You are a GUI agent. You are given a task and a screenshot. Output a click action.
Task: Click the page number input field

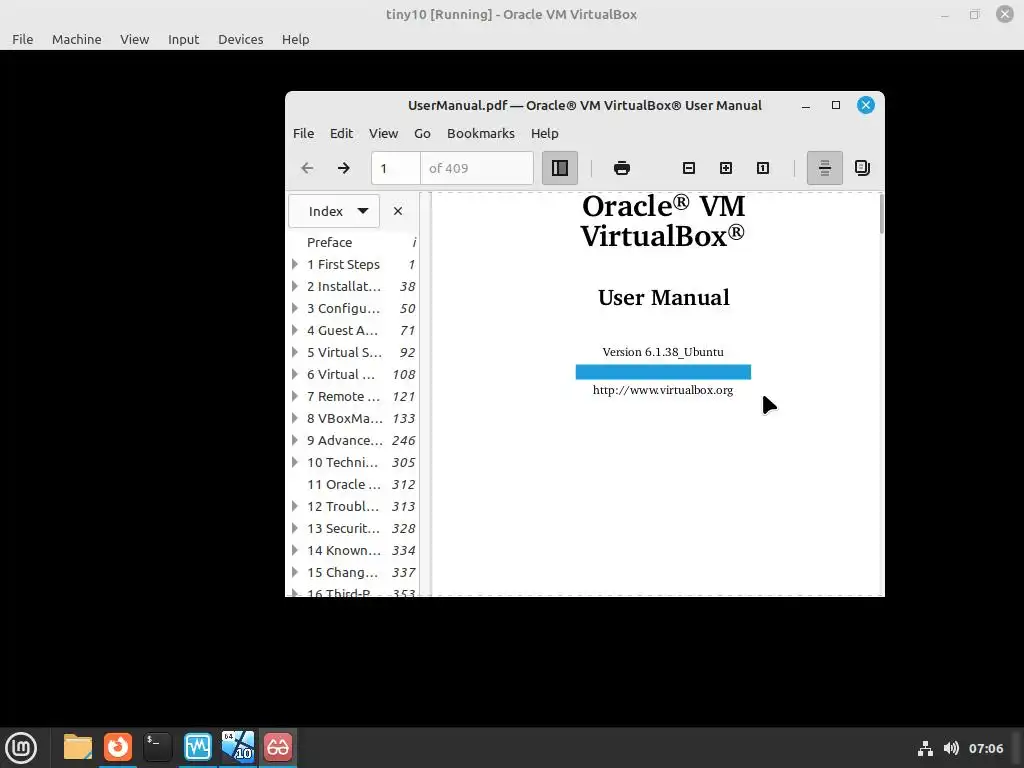396,168
